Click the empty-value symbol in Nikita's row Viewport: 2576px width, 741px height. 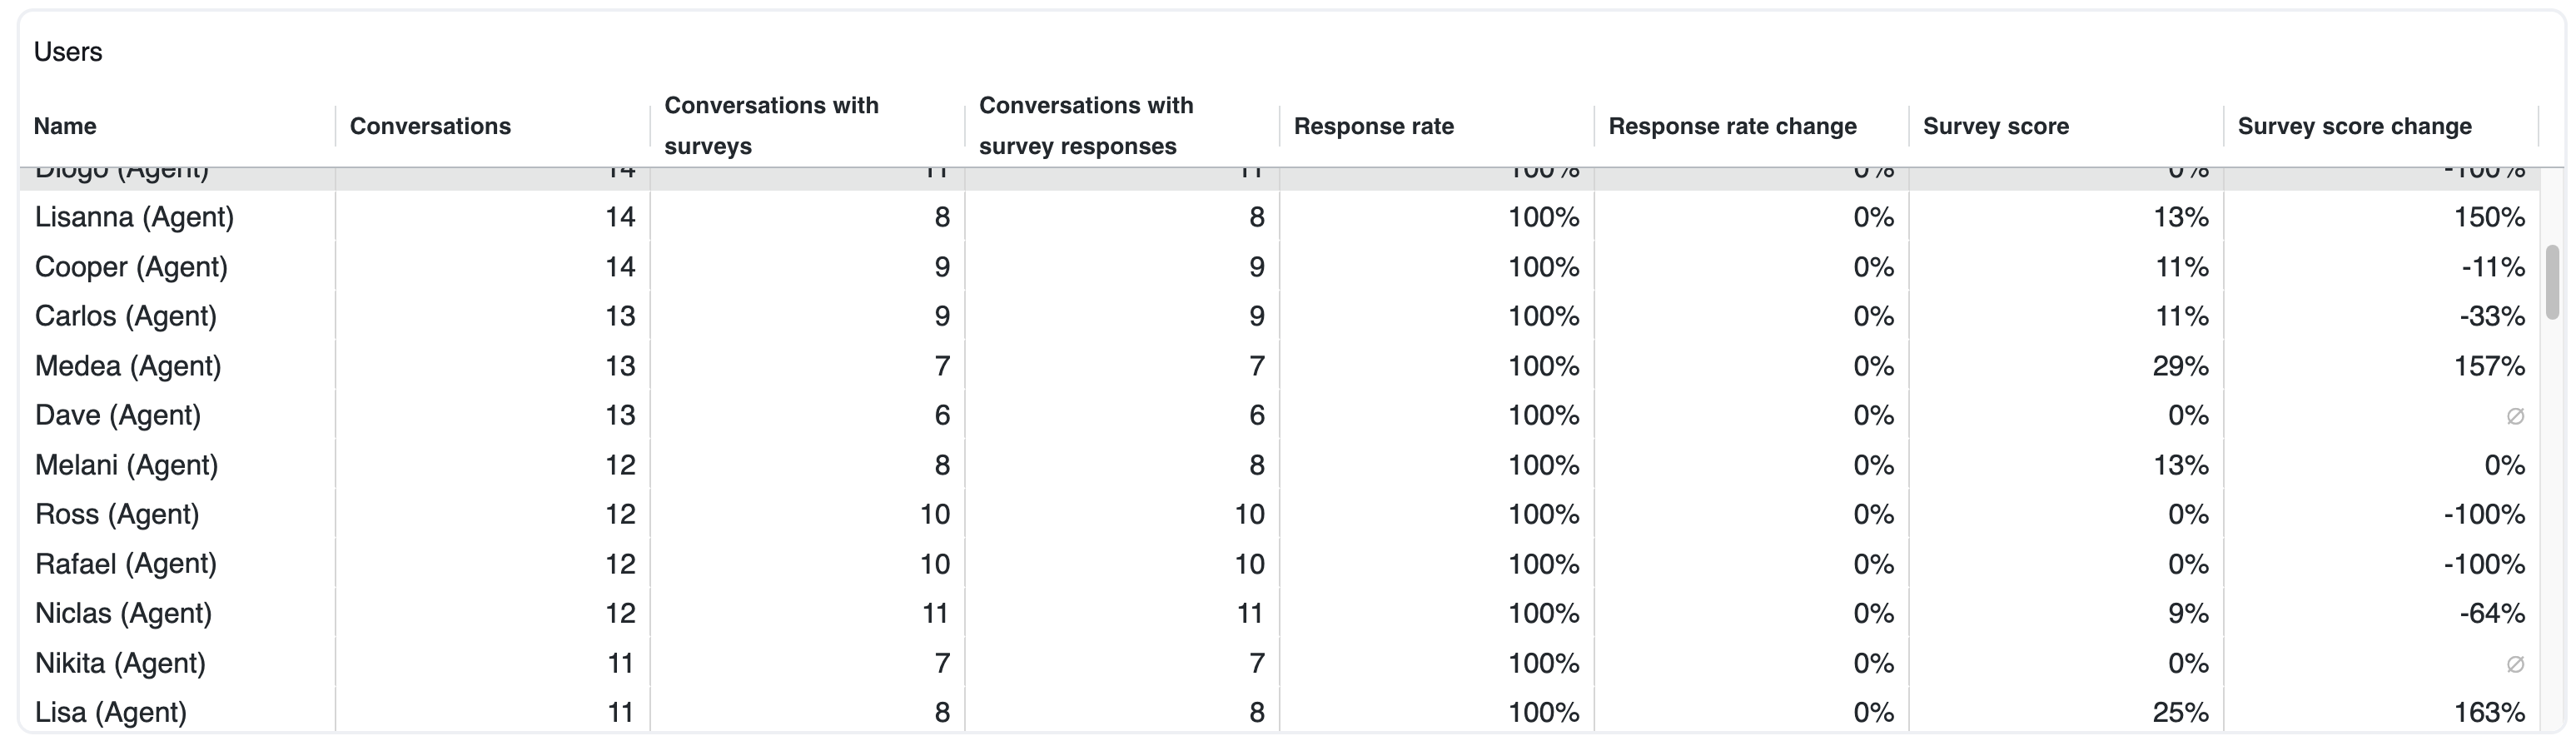click(2514, 664)
